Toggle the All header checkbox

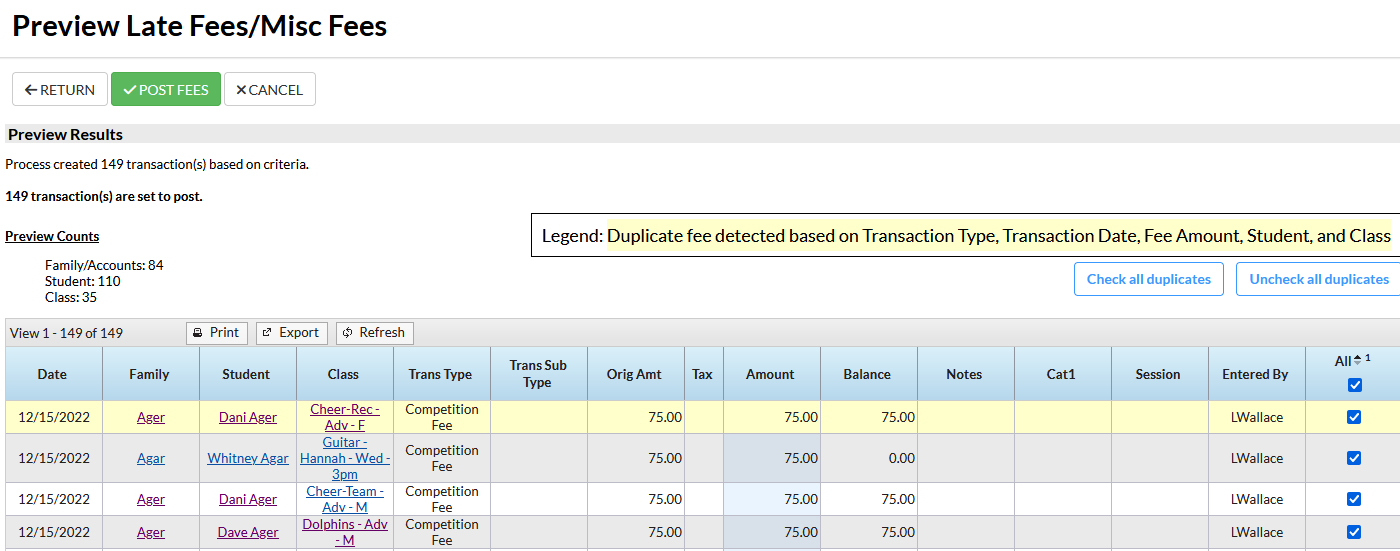coord(1354,385)
